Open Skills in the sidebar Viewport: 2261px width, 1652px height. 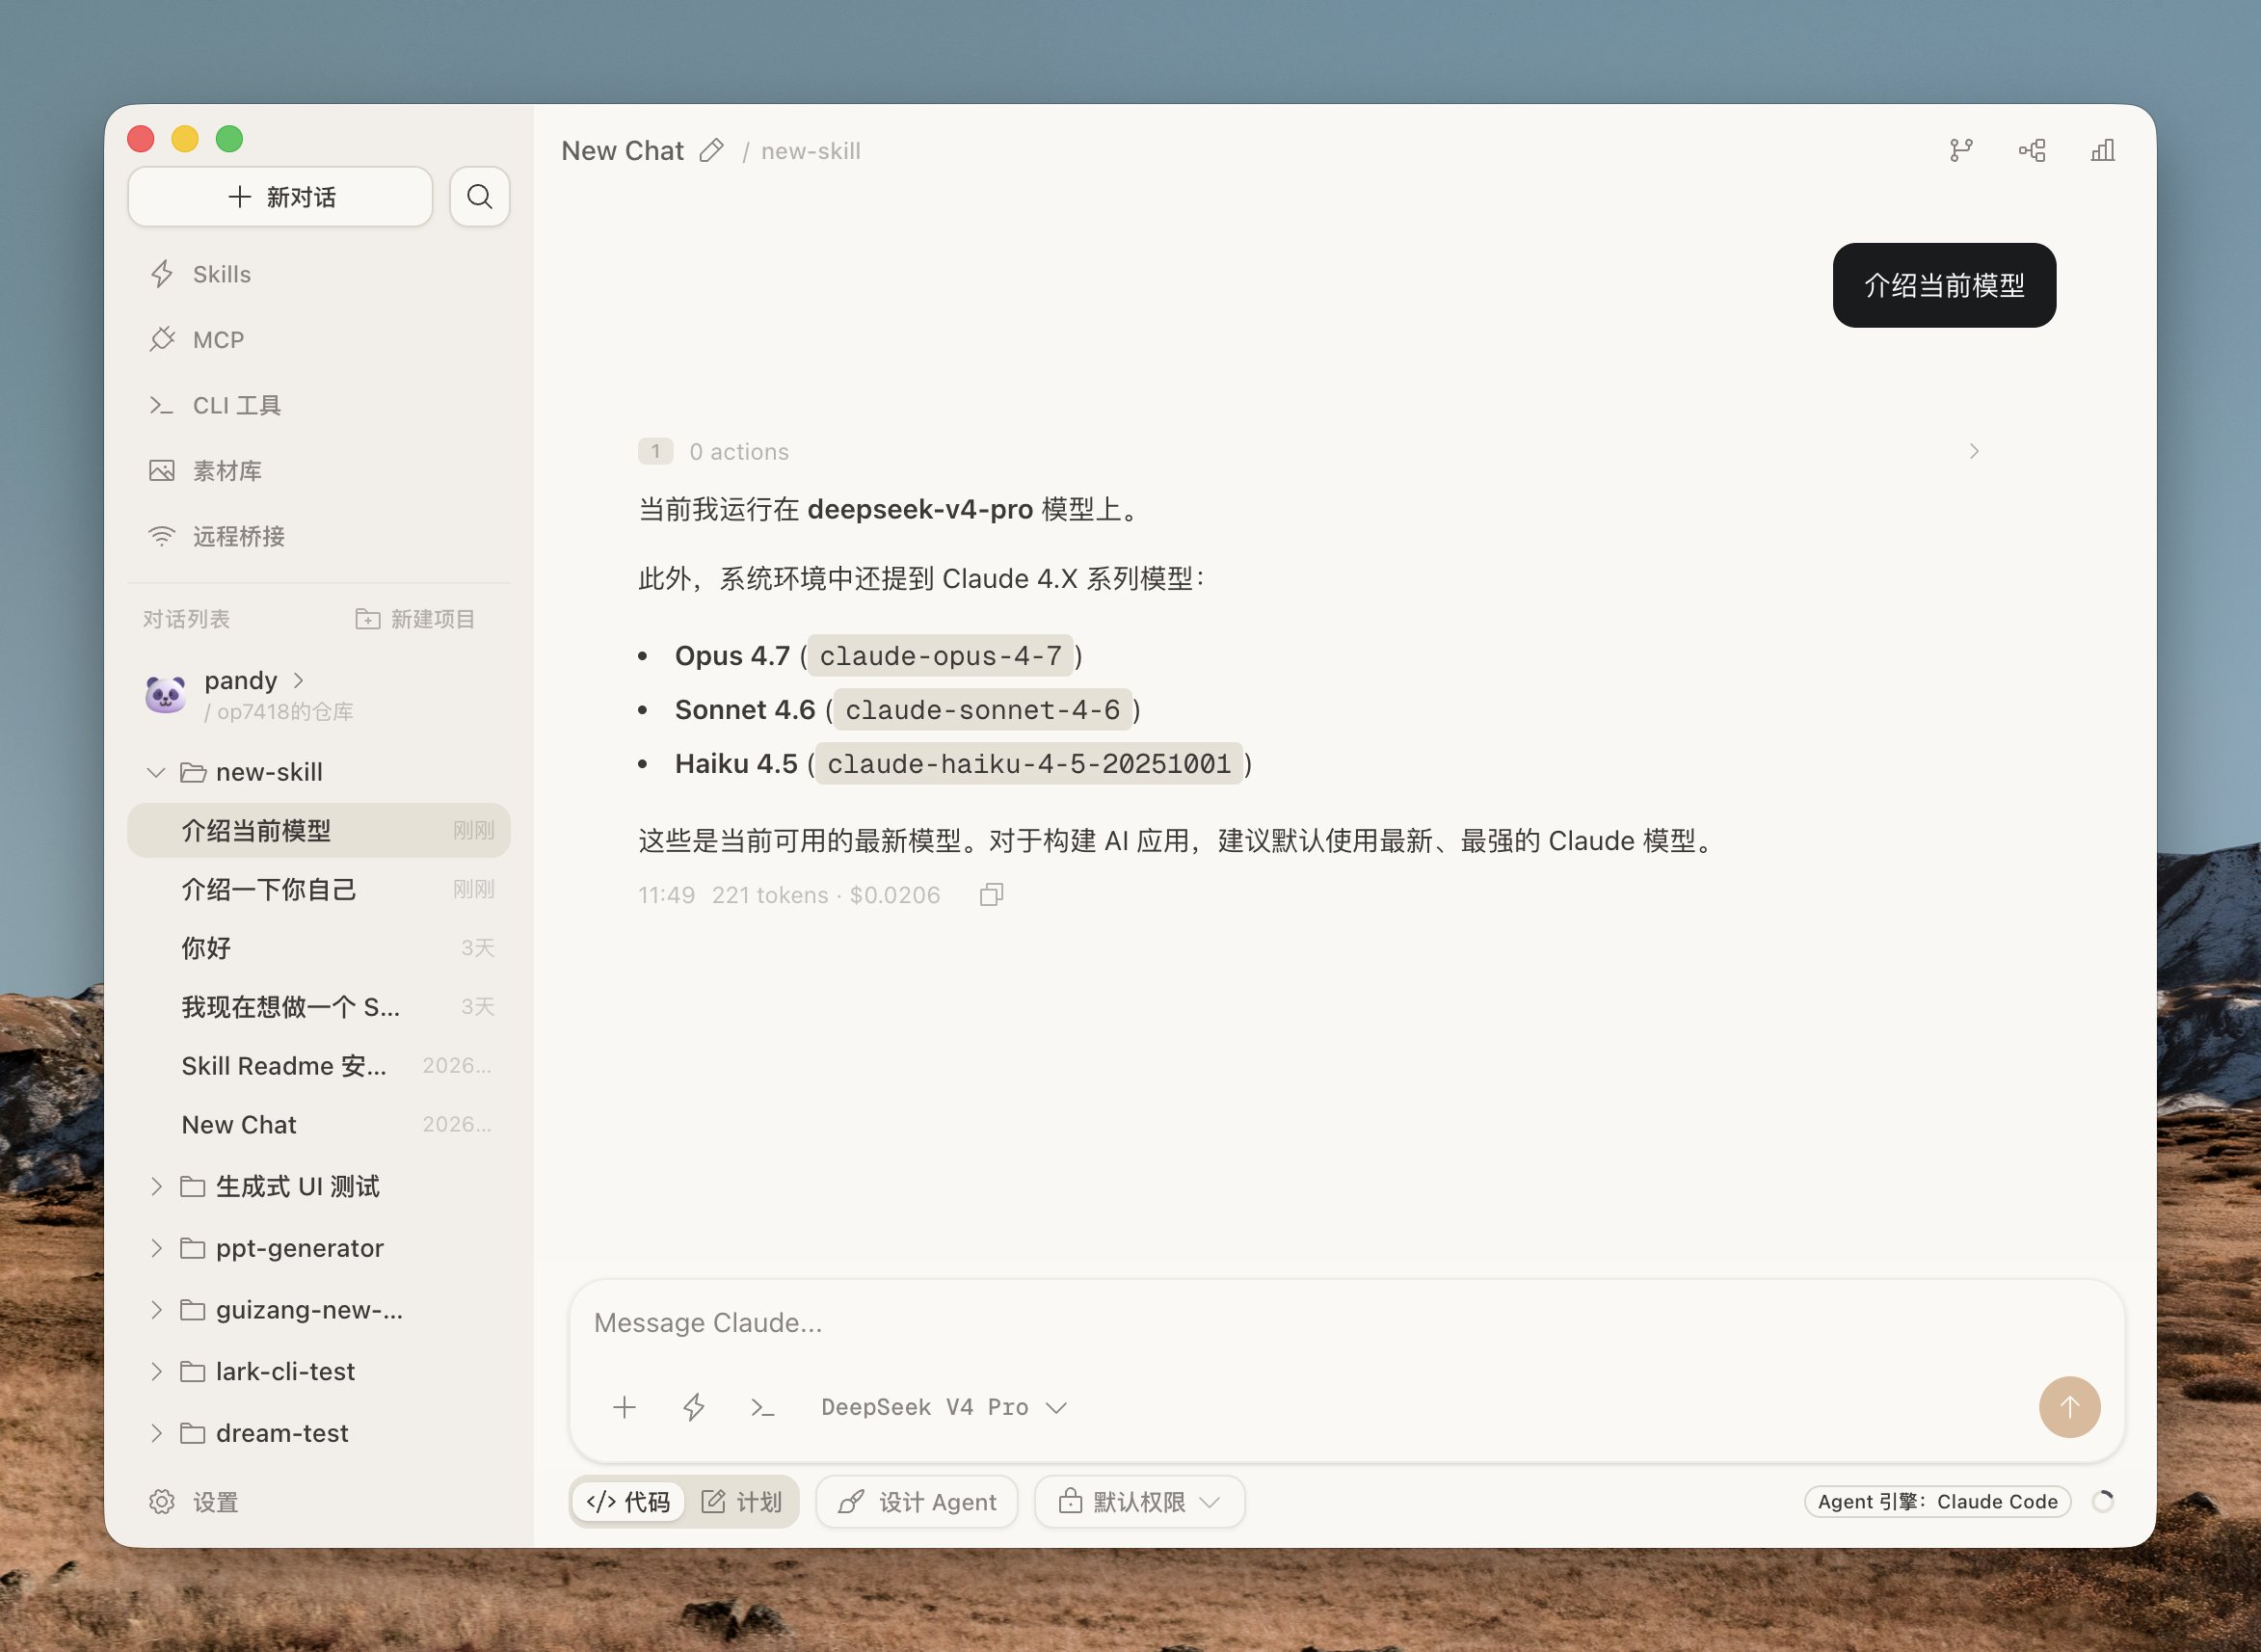click(x=221, y=274)
